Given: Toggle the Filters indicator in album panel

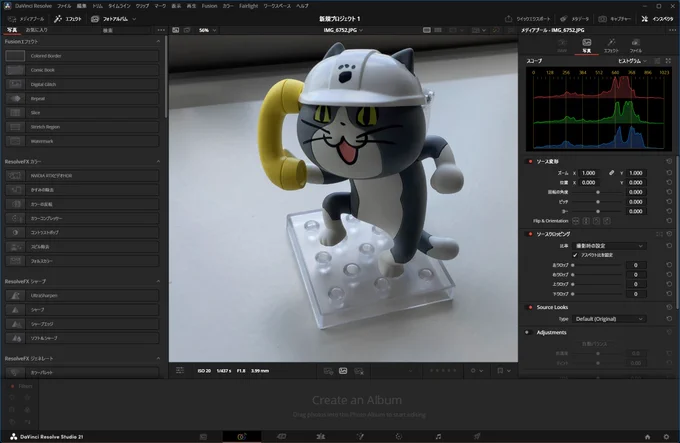Looking at the screenshot, I should (13, 386).
